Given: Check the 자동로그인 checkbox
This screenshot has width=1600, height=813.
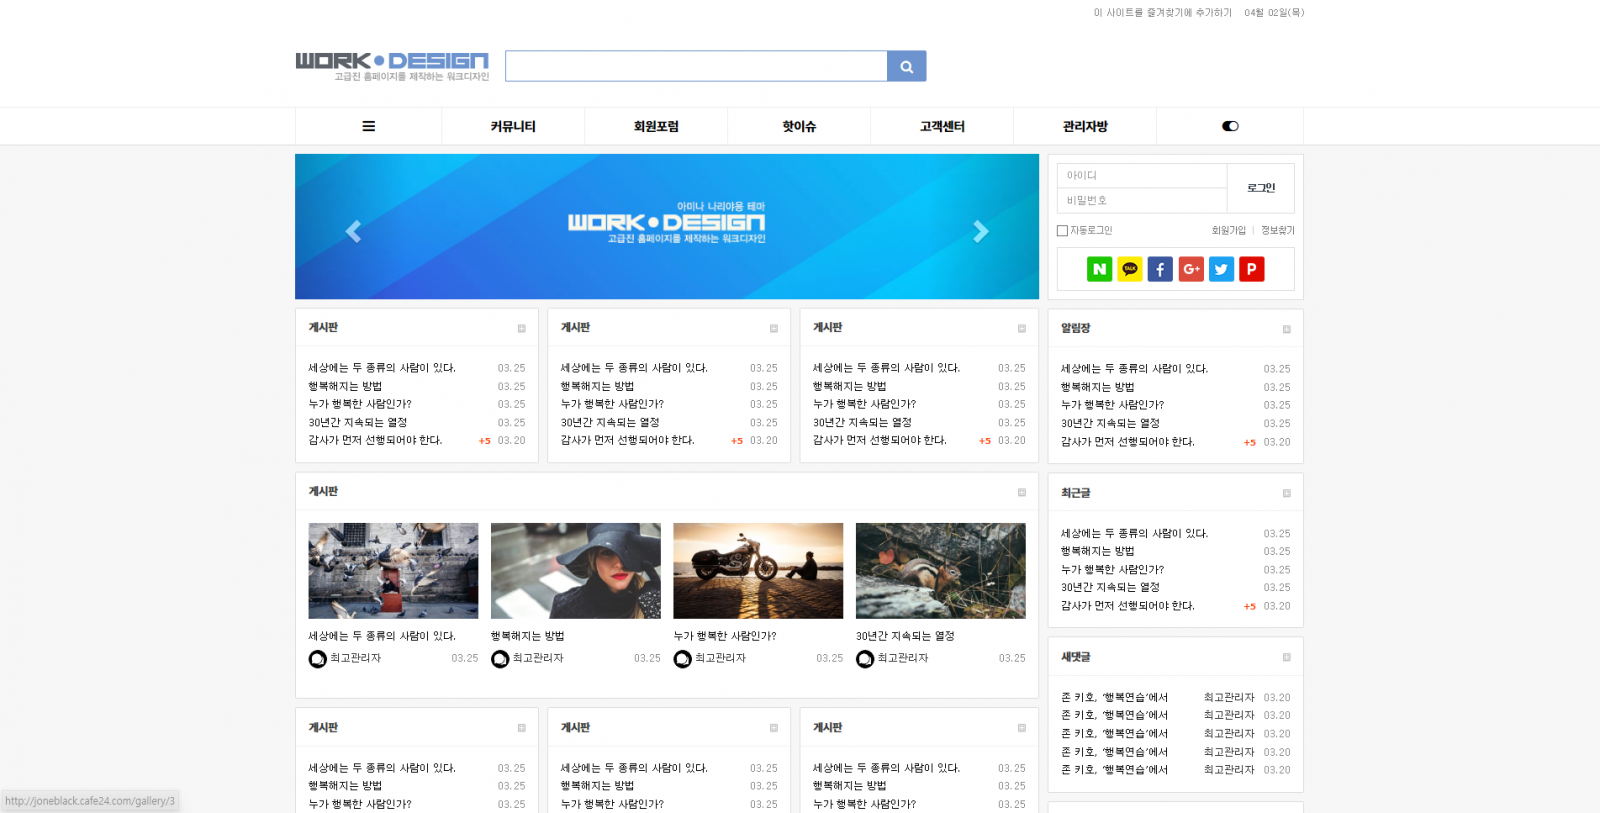Looking at the screenshot, I should tap(1062, 231).
